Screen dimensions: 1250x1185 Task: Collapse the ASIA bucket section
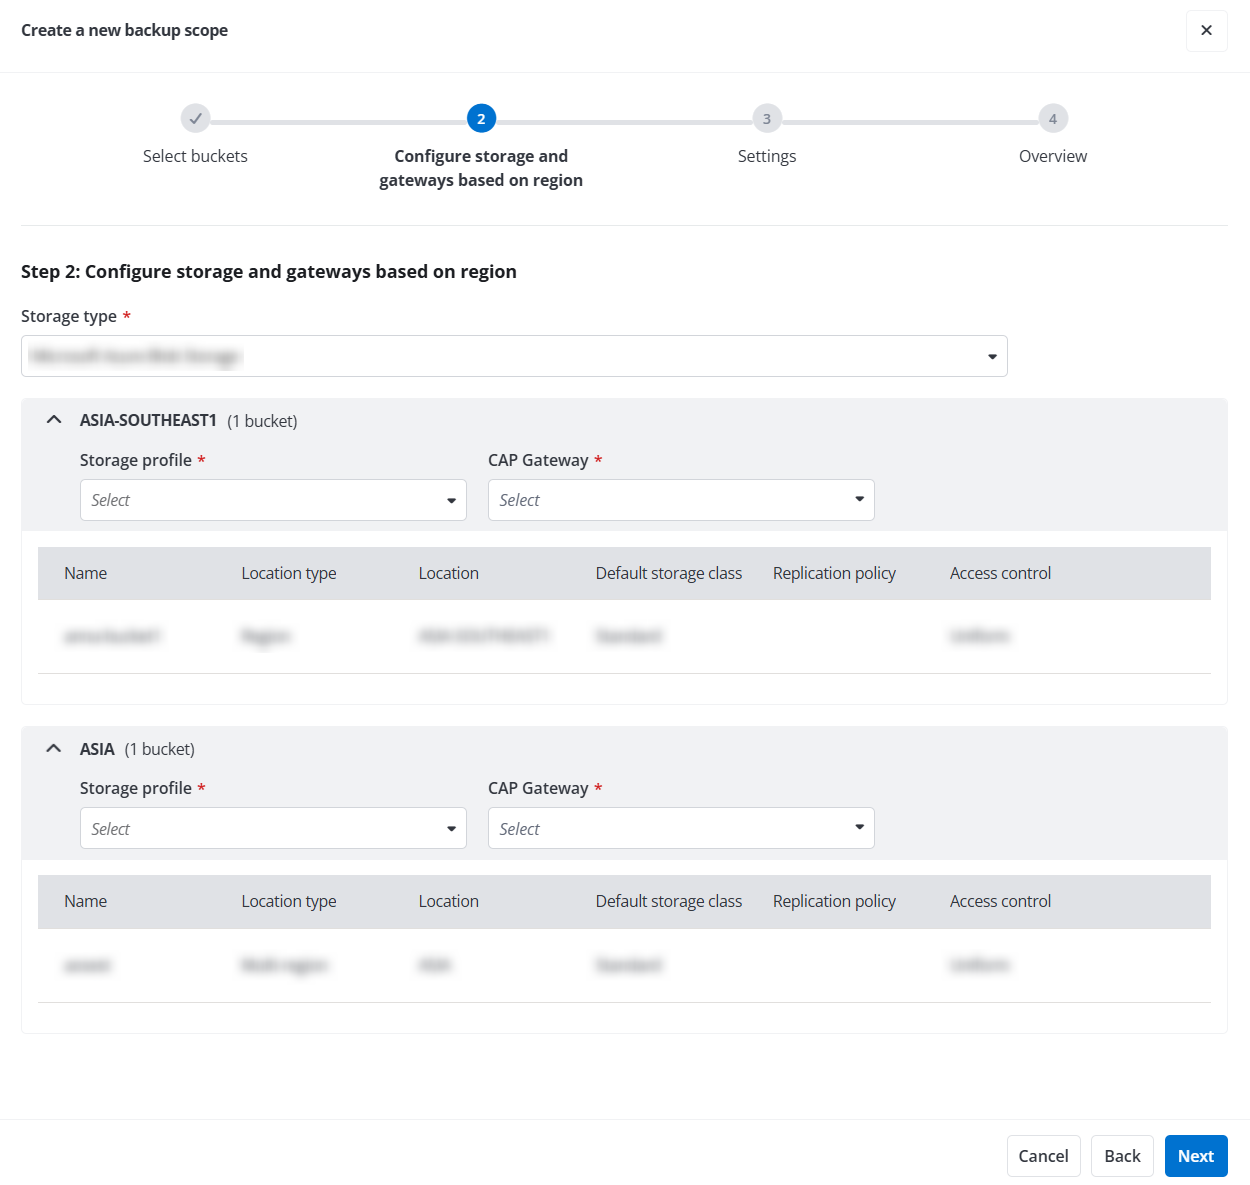pos(53,748)
